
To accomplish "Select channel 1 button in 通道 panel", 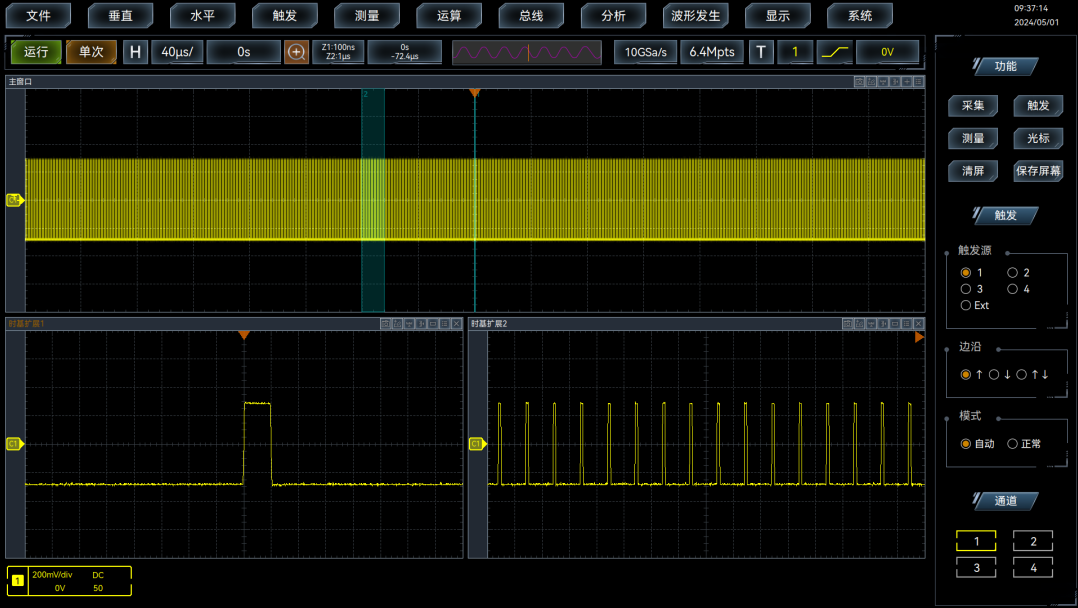I will 976,541.
